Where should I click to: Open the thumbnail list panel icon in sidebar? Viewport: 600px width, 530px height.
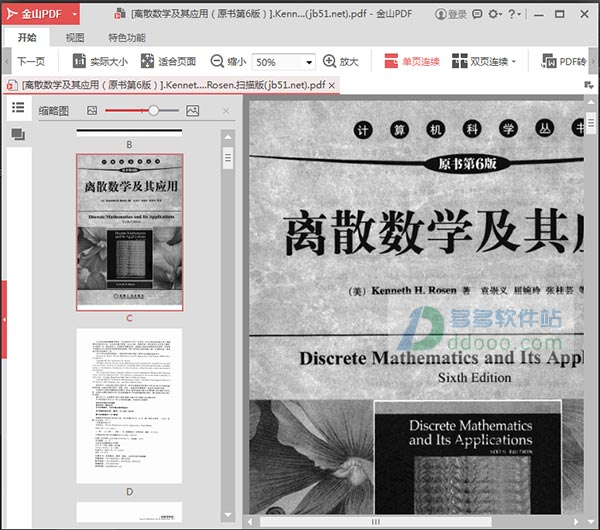click(18, 108)
